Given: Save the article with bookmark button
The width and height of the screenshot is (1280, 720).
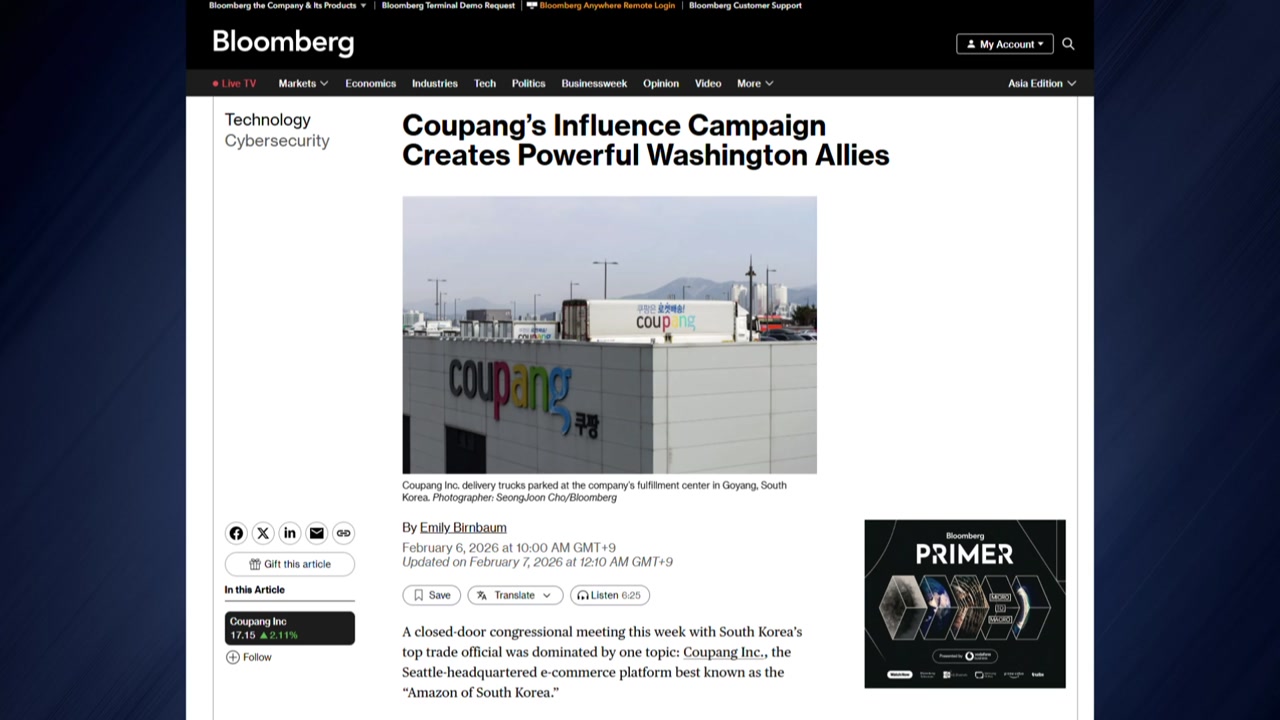Looking at the screenshot, I should pyautogui.click(x=432, y=595).
